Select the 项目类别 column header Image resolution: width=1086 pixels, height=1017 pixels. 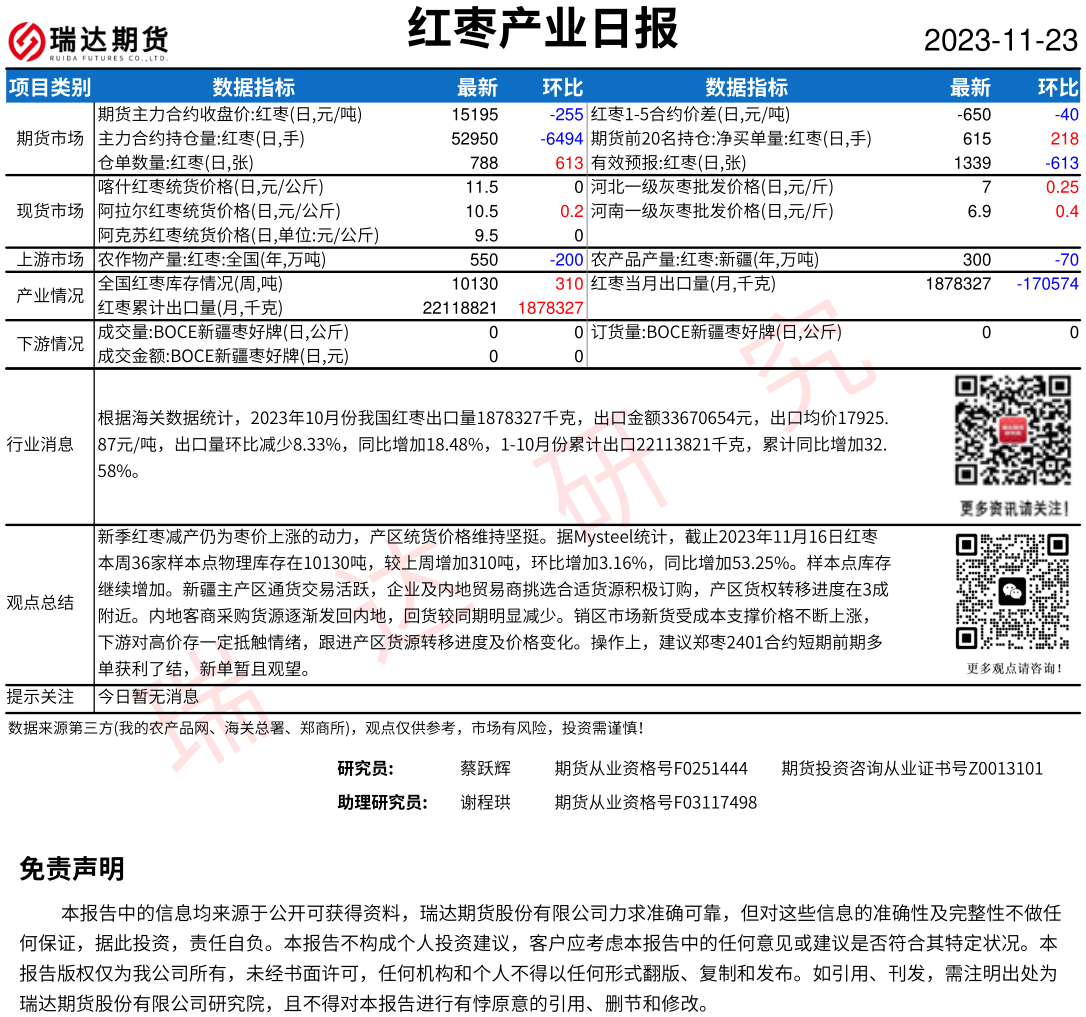pyautogui.click(x=50, y=87)
